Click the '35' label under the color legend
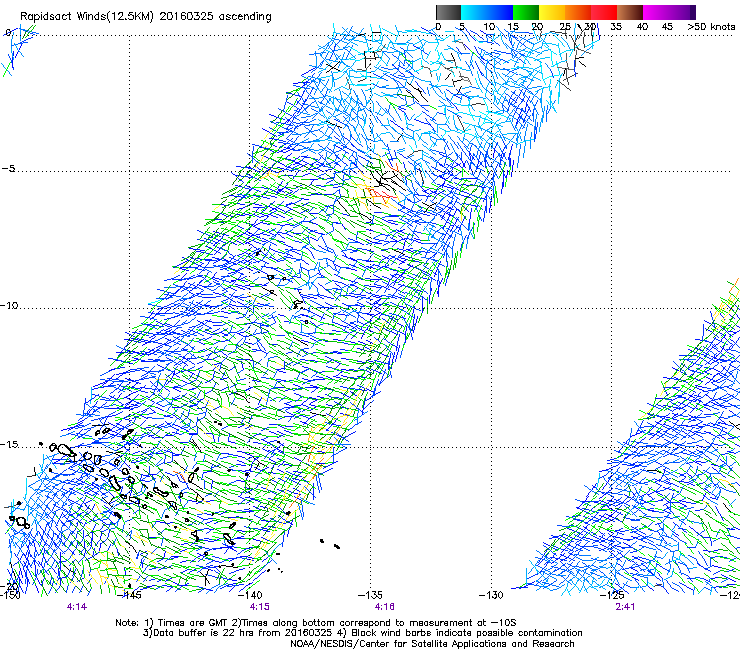The width and height of the screenshot is (740, 650). click(x=615, y=26)
